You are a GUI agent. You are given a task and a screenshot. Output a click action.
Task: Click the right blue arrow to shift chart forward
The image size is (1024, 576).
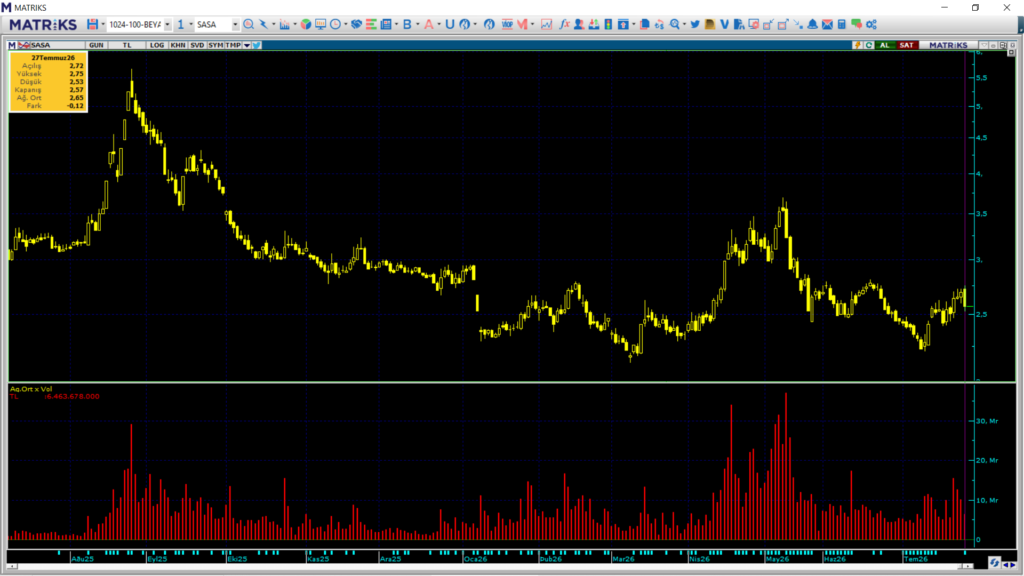pyautogui.click(x=1014, y=565)
